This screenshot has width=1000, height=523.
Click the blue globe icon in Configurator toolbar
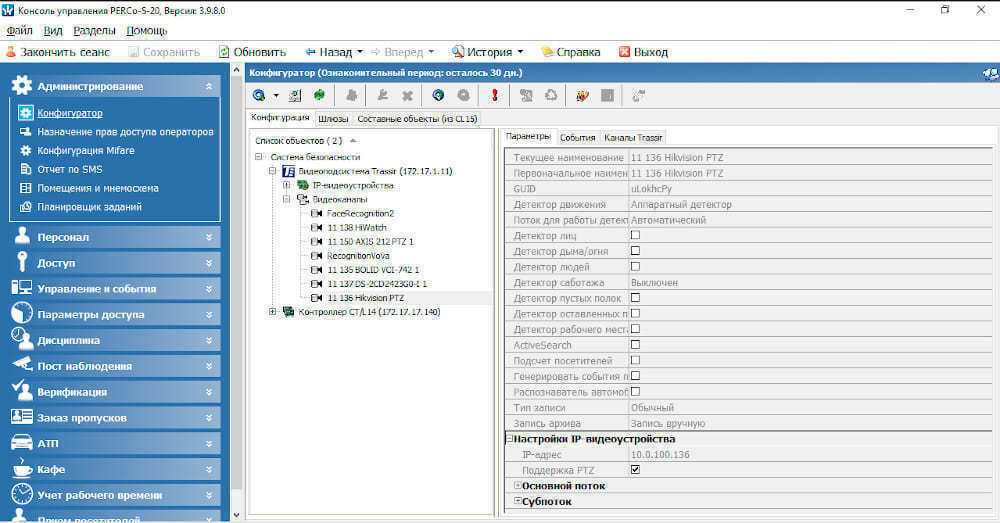438,96
